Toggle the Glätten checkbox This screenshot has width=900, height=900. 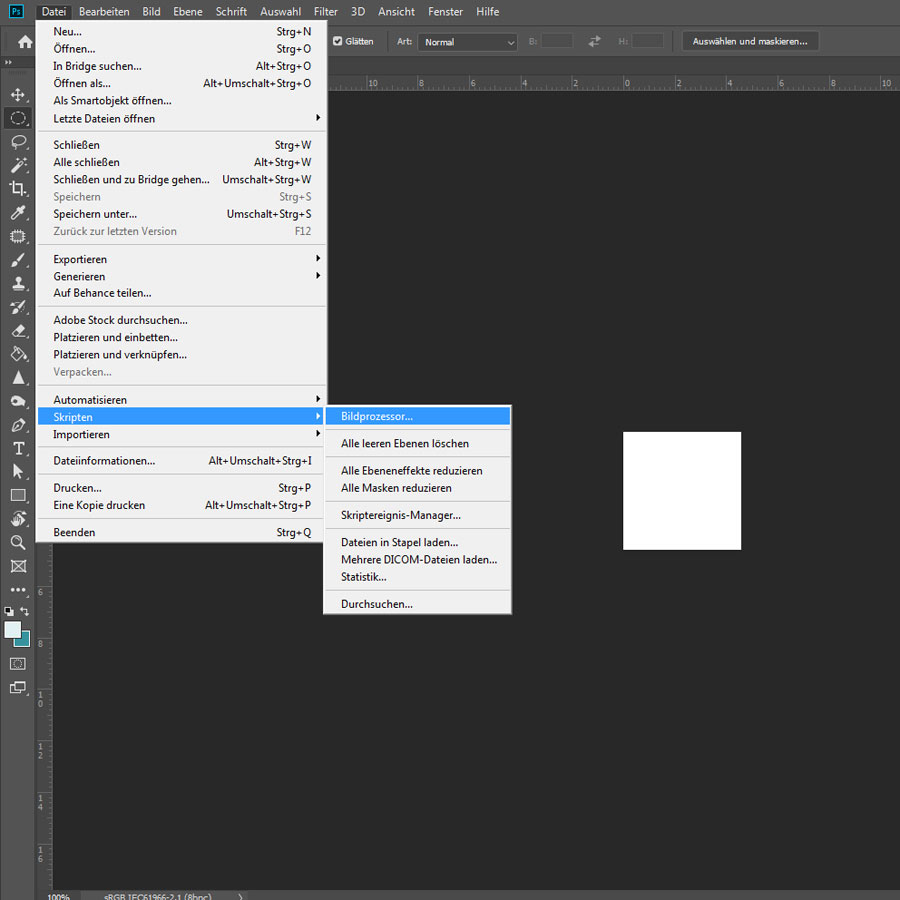[337, 42]
